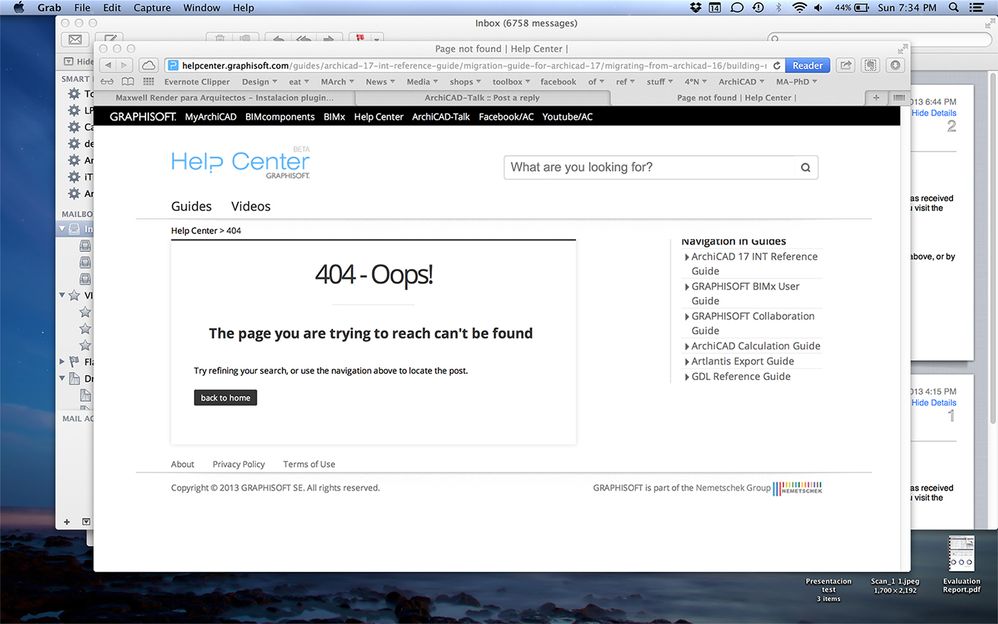
Task: Click About link in footer
Action: [x=182, y=464]
